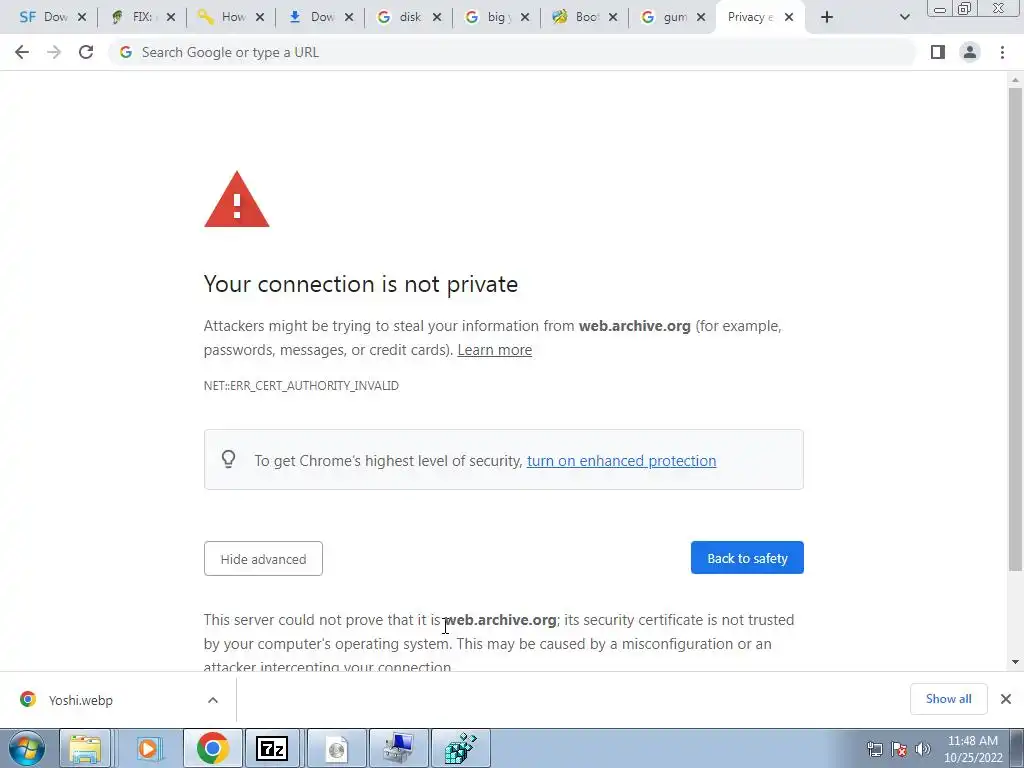Open the Windows Start menu
This screenshot has width=1024, height=768.
[27, 748]
